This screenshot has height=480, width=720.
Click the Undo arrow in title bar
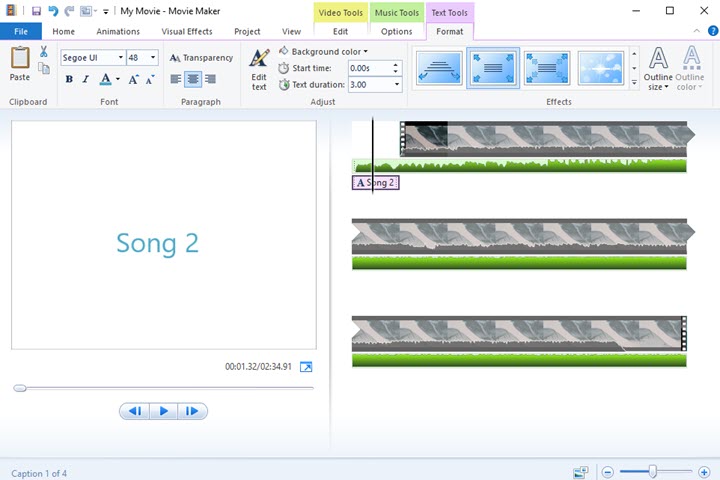[53, 11]
